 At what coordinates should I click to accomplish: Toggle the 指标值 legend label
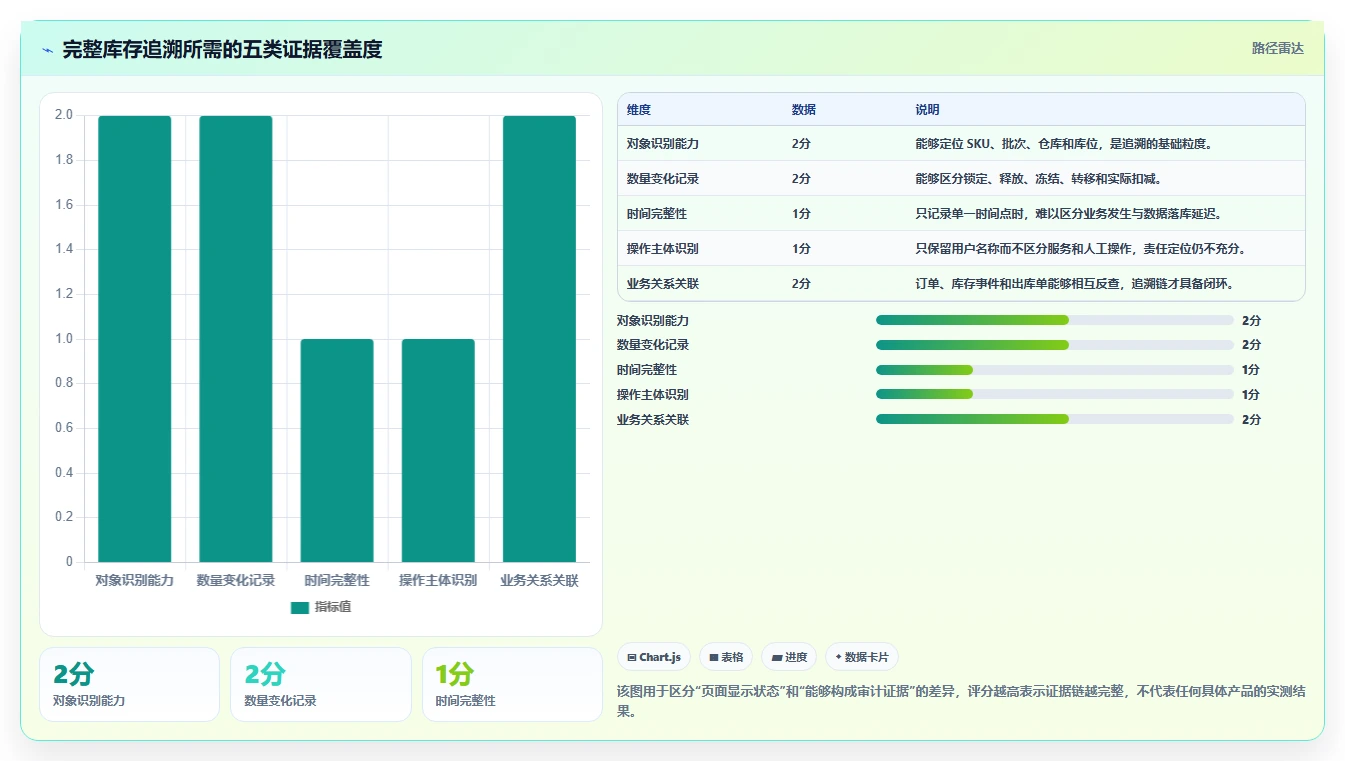(x=333, y=607)
